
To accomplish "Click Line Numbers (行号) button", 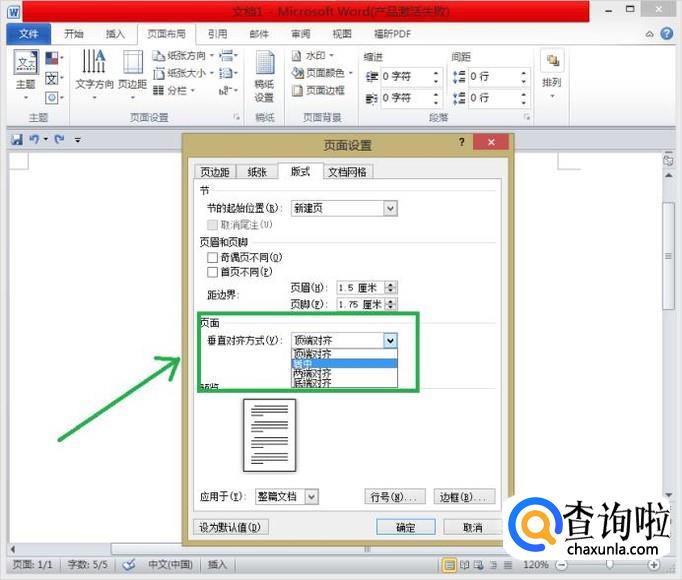I will tap(394, 496).
